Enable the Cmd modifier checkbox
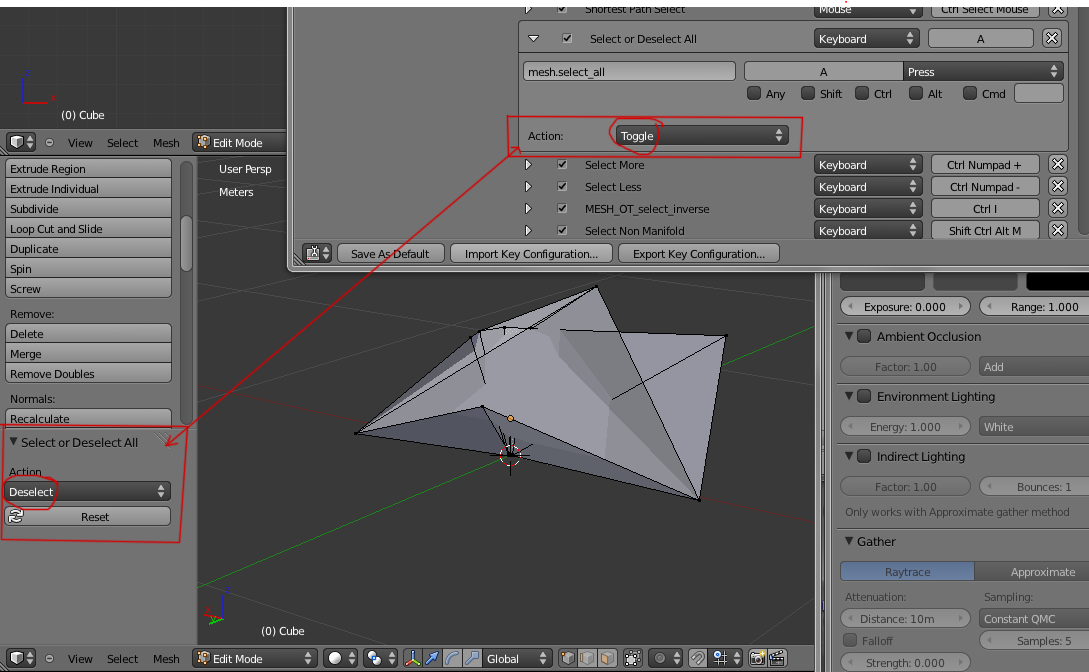The height and width of the screenshot is (672, 1089). [x=970, y=93]
